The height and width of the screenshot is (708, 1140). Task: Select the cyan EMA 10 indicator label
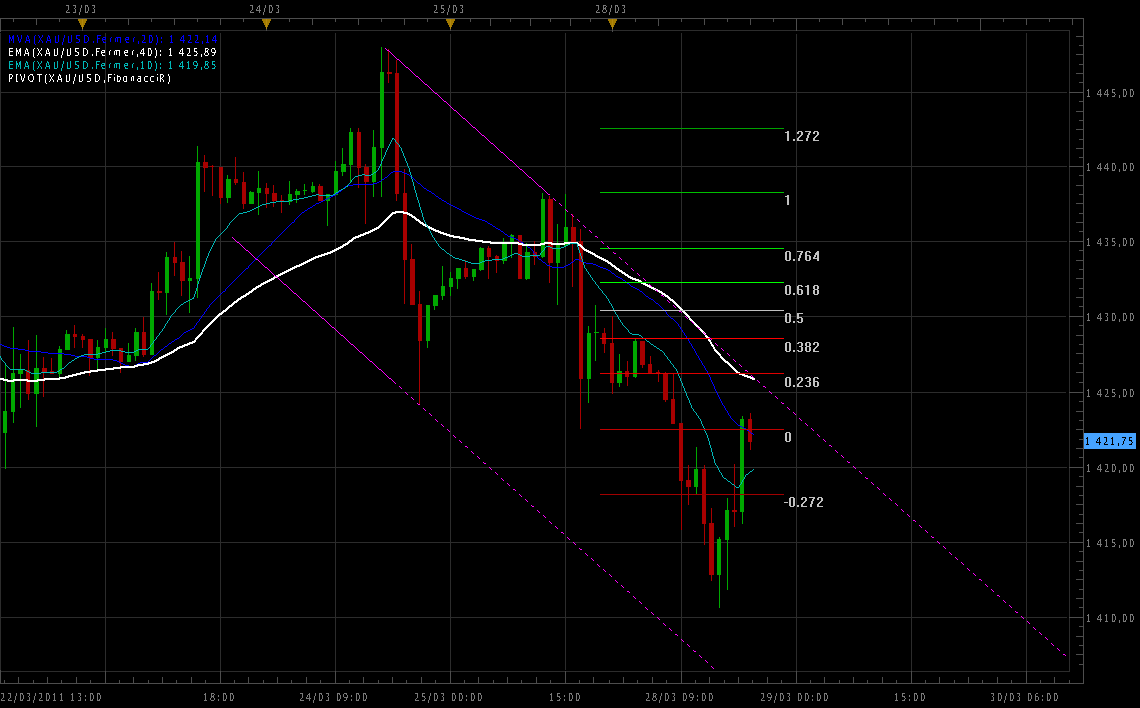pos(112,65)
